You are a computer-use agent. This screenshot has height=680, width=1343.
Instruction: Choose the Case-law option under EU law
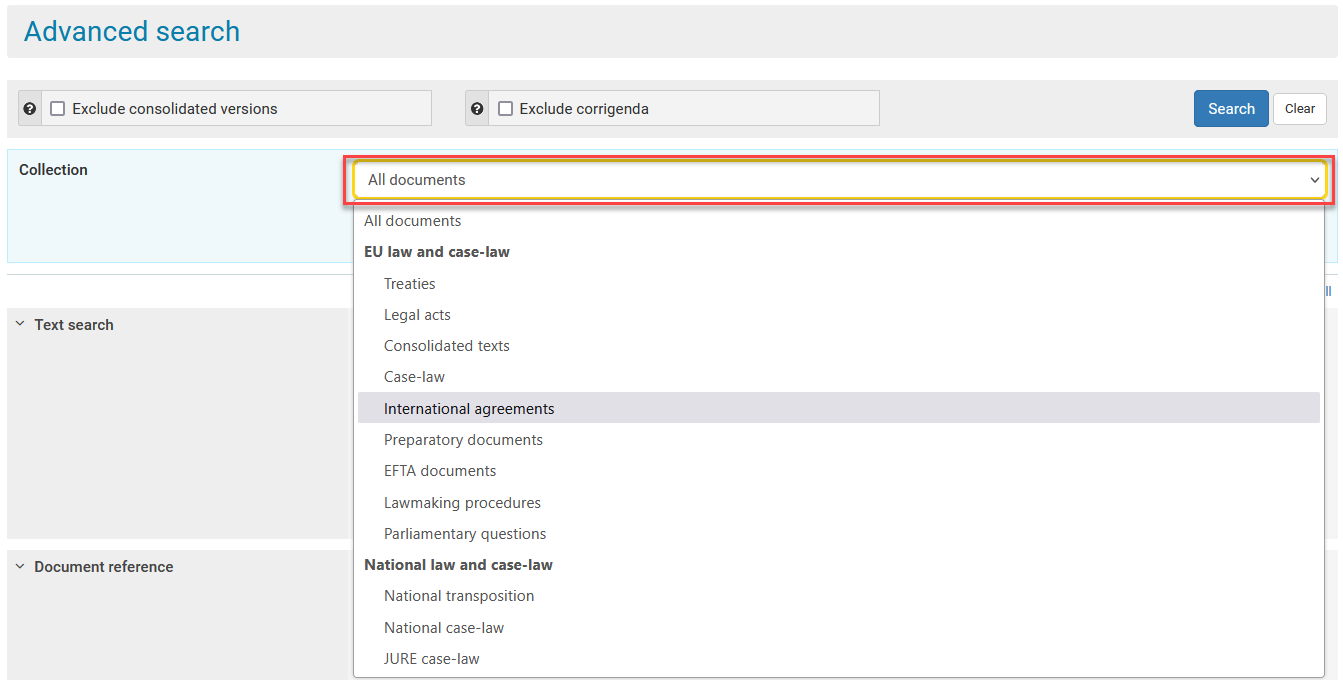point(839,377)
